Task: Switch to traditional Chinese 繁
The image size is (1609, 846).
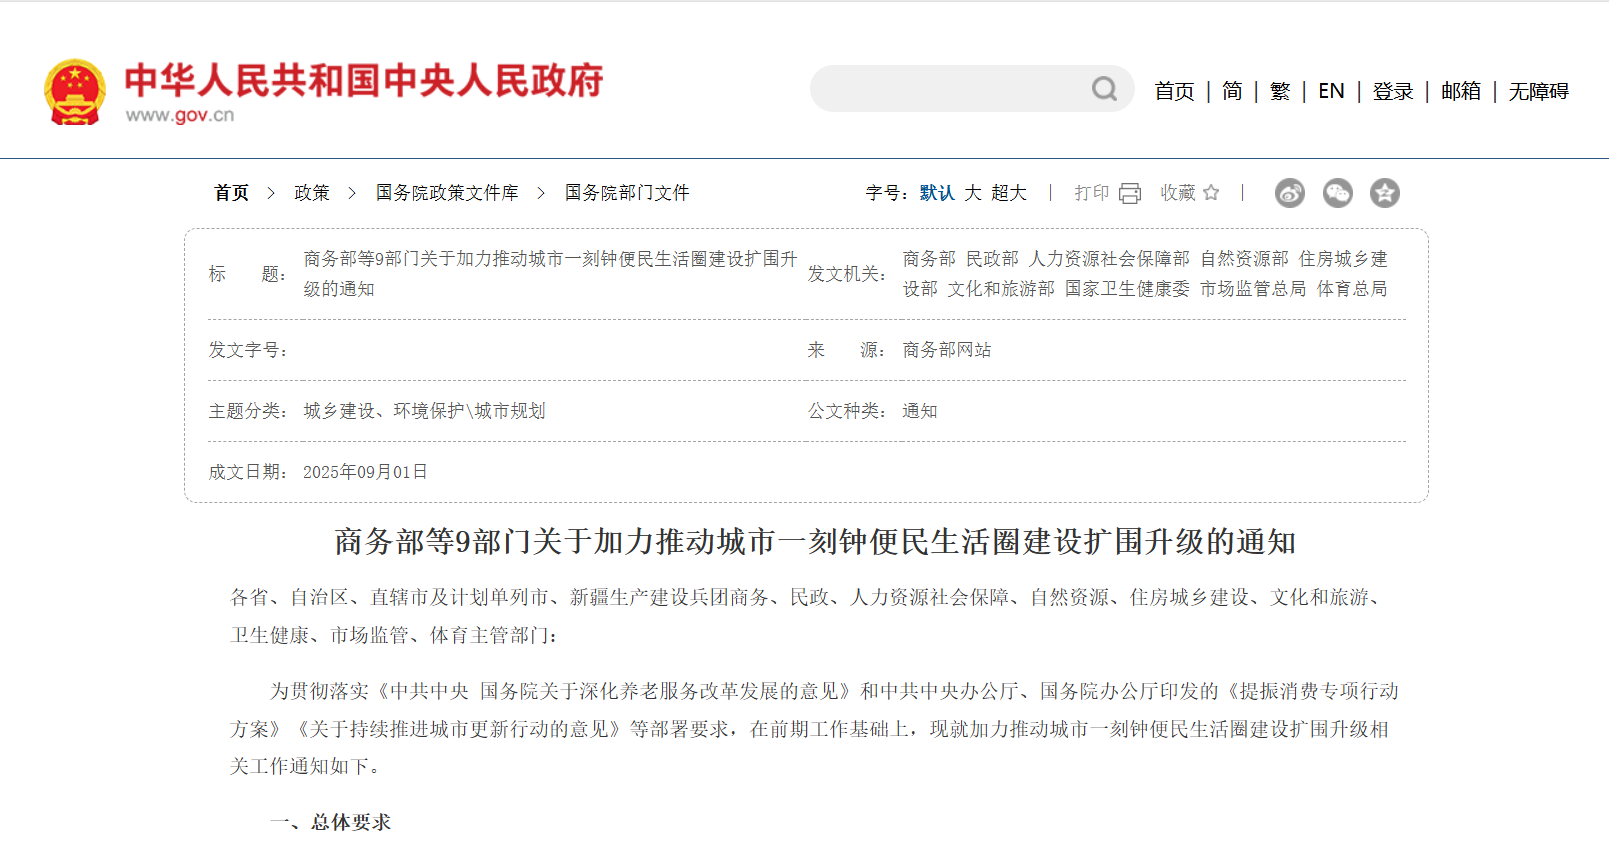Action: 1280,91
